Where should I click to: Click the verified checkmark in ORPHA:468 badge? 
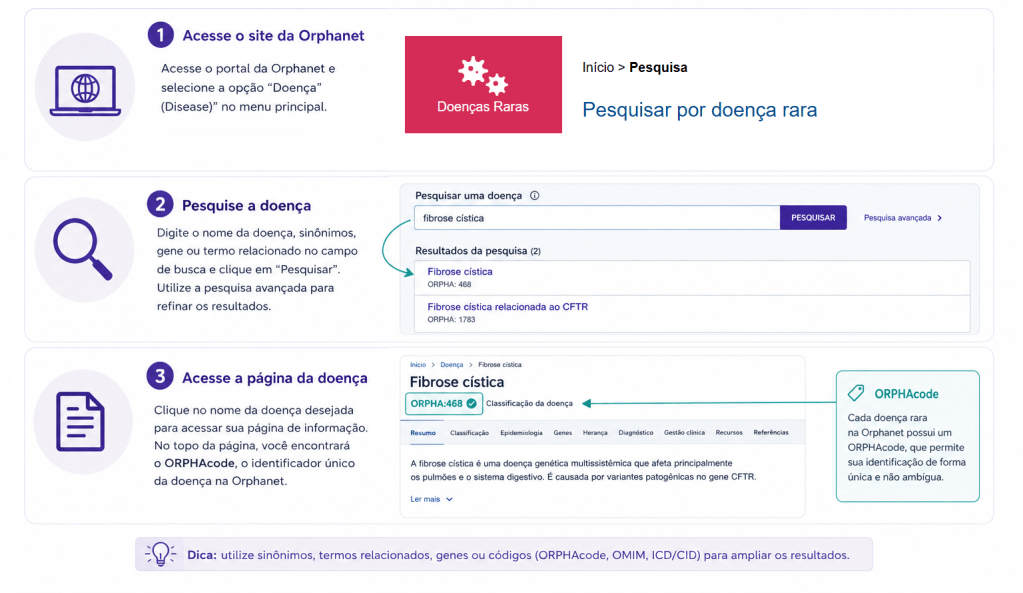tap(472, 404)
